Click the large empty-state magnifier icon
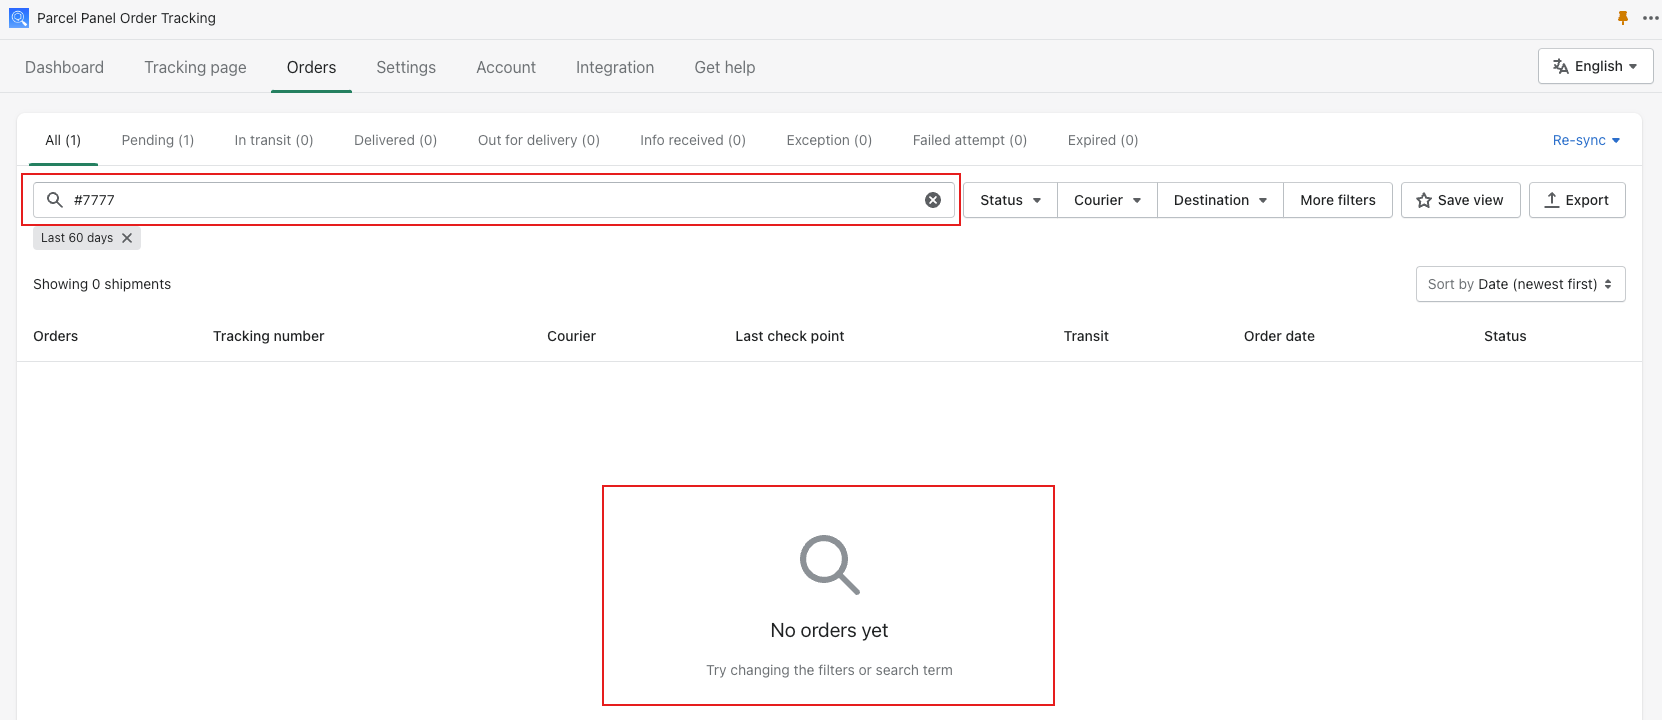This screenshot has width=1662, height=720. [829, 565]
